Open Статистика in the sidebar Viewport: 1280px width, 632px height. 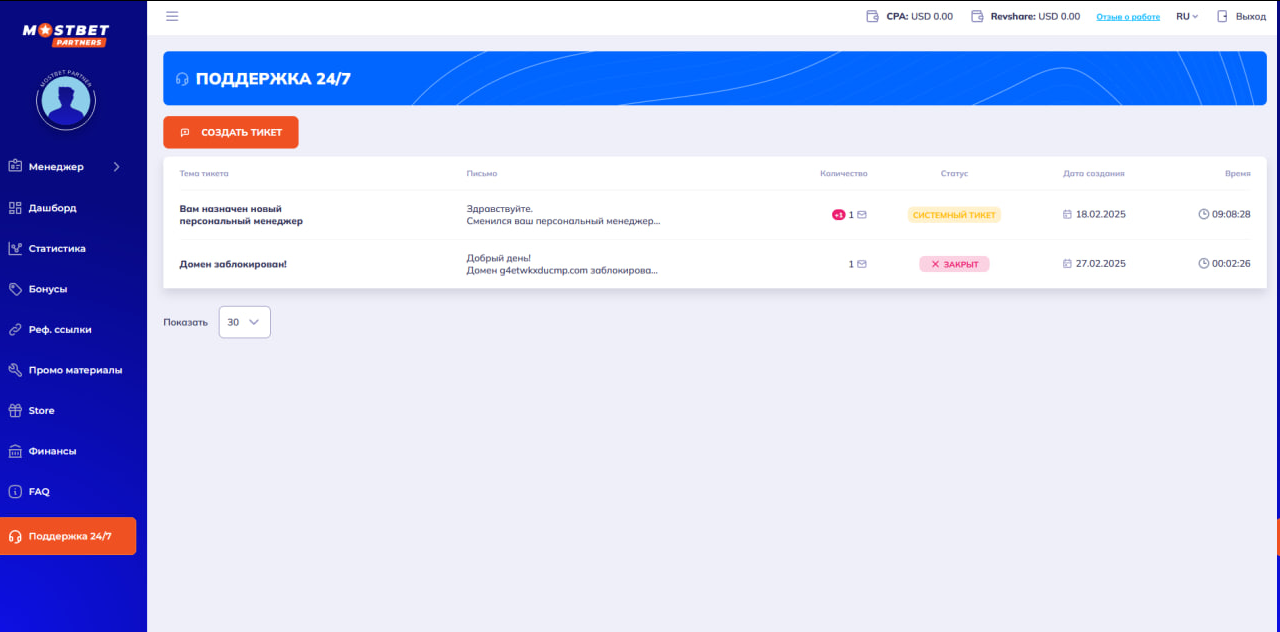pos(57,248)
